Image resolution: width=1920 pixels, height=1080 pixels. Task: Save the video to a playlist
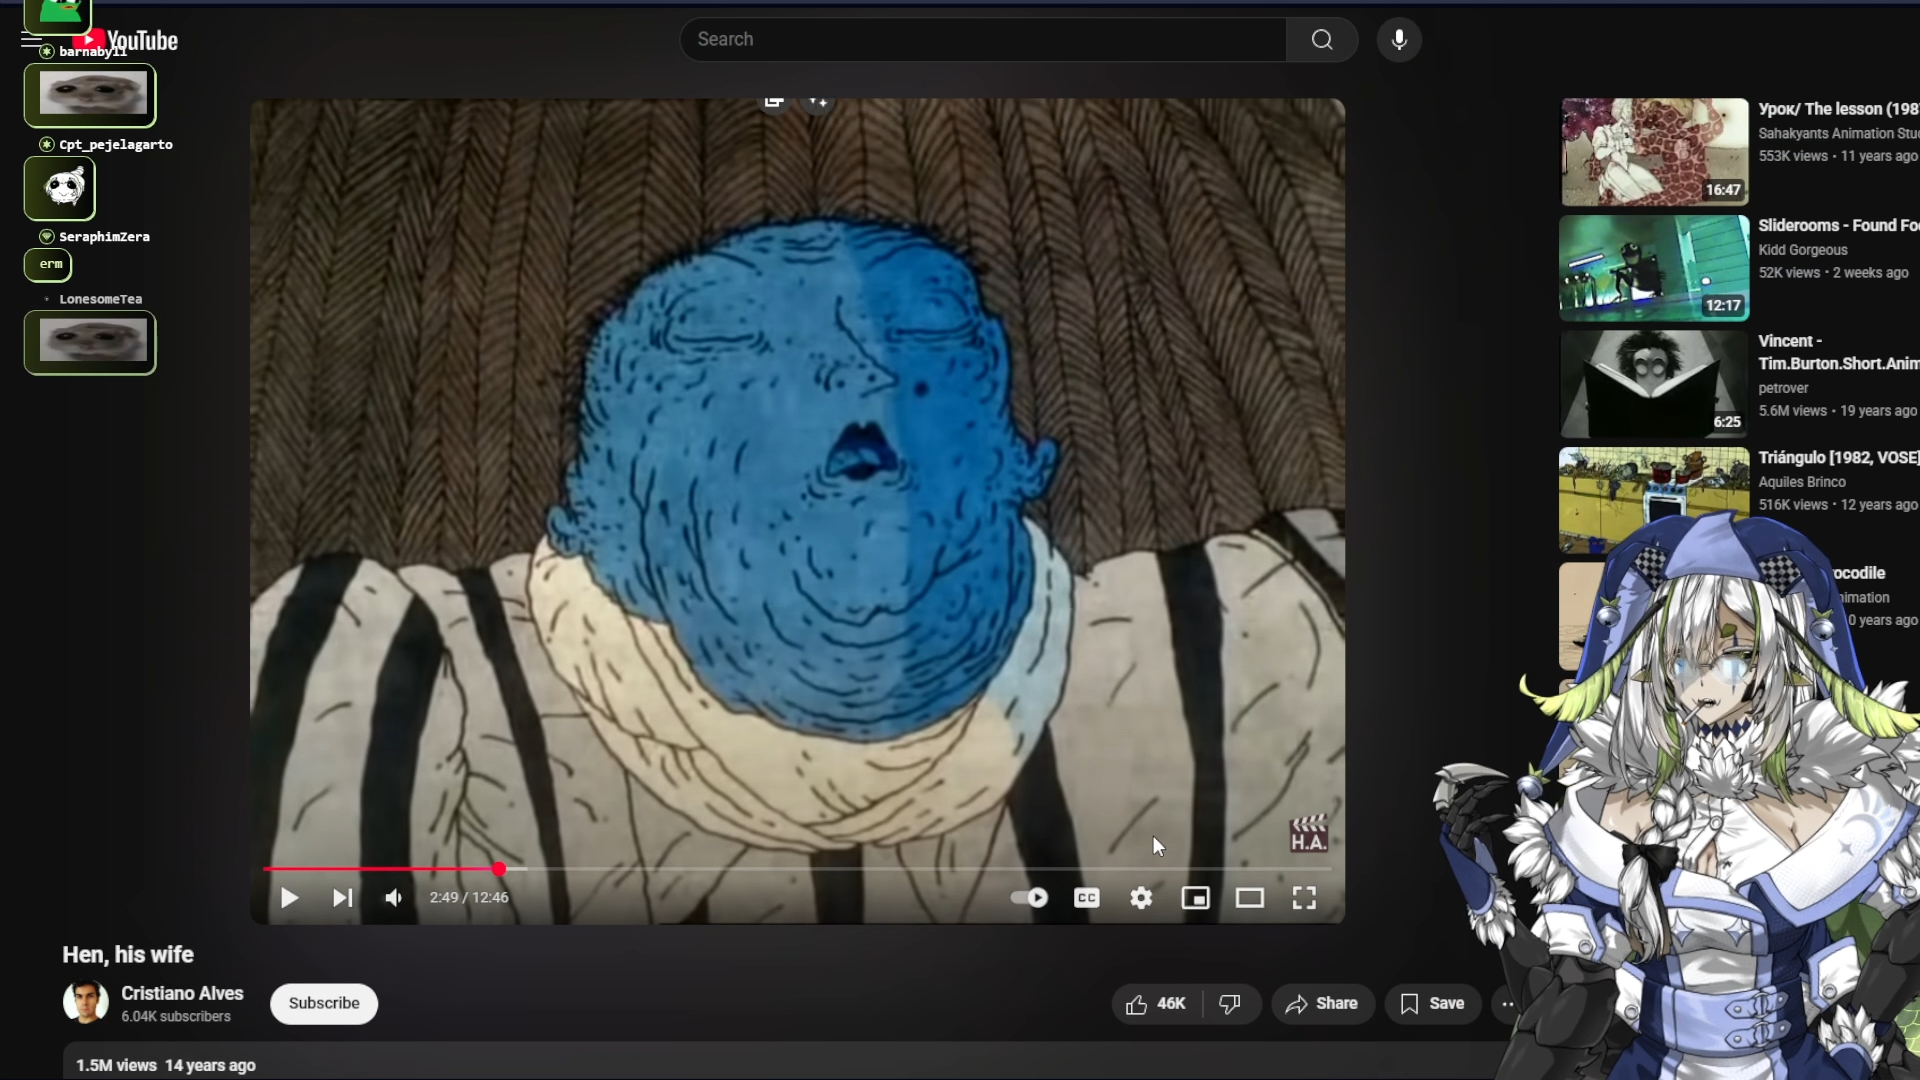(1432, 1004)
